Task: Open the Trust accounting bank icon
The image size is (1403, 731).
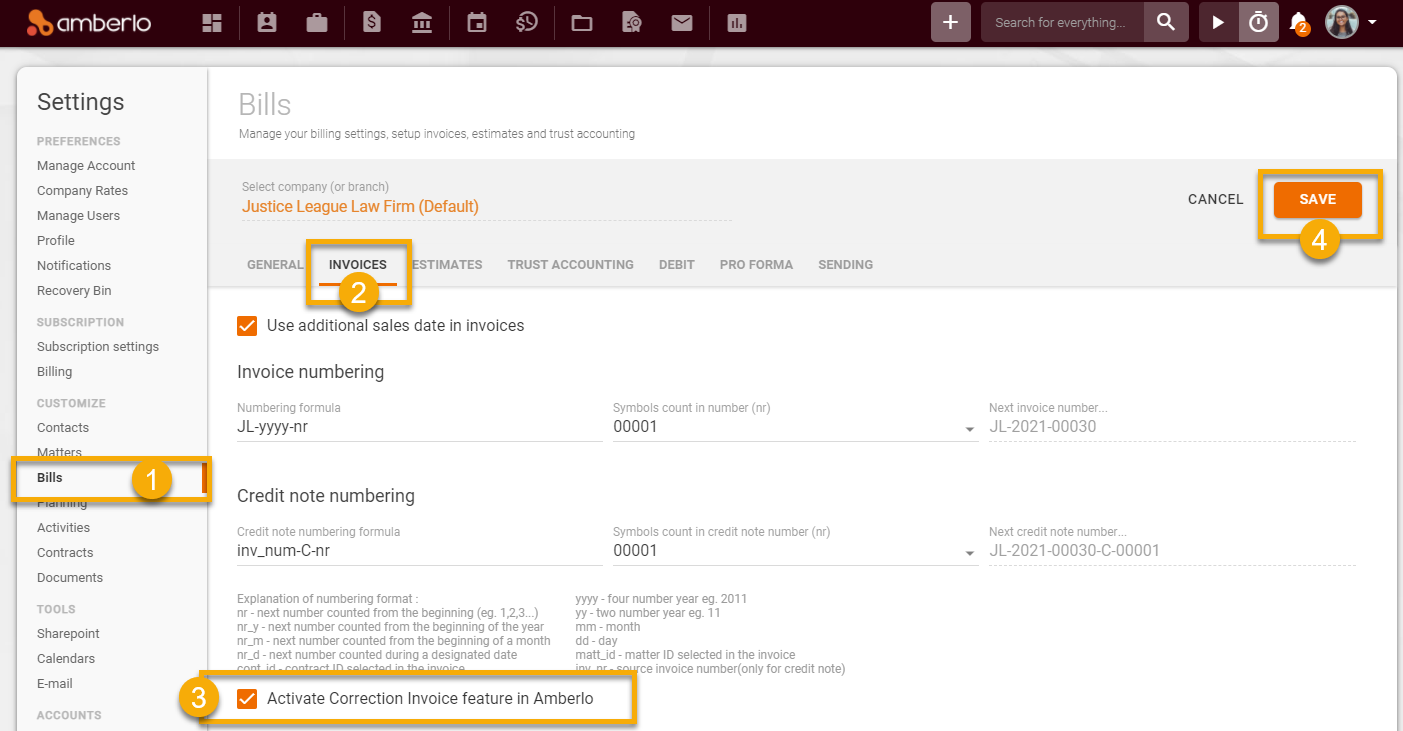Action: [x=422, y=22]
